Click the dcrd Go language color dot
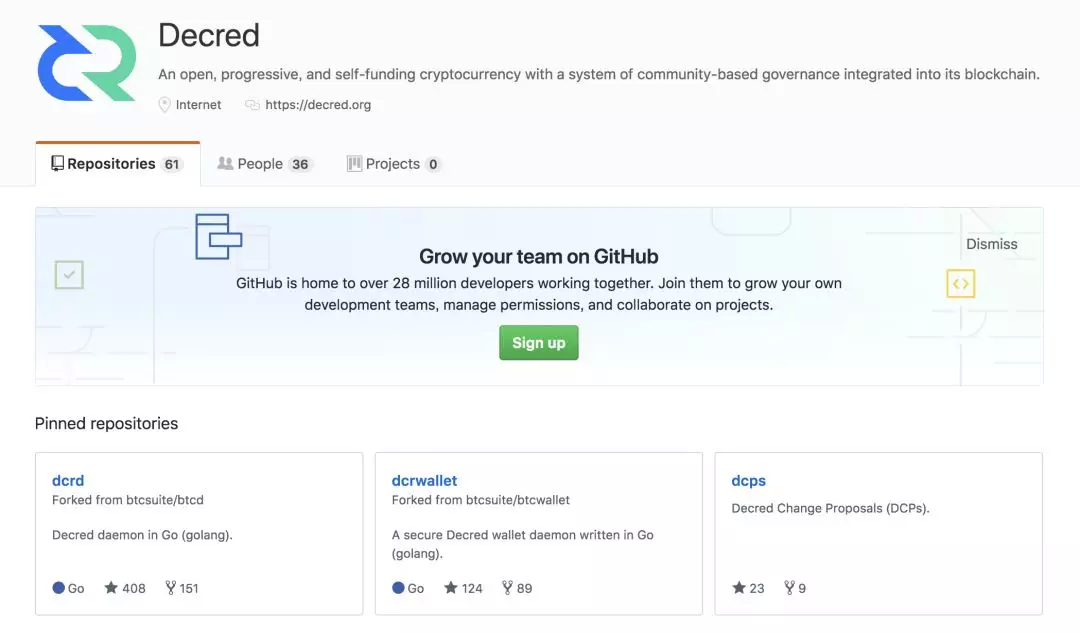 coord(59,588)
